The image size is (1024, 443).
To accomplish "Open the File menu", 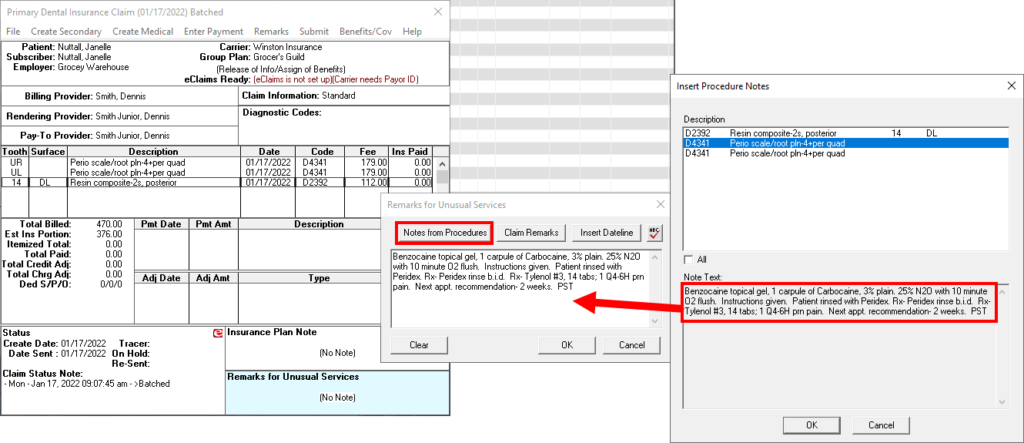I will point(13,32).
